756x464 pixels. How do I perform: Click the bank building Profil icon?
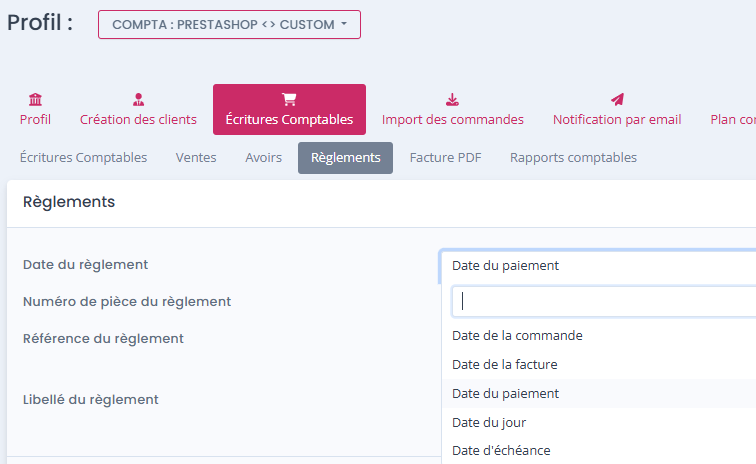(35, 99)
